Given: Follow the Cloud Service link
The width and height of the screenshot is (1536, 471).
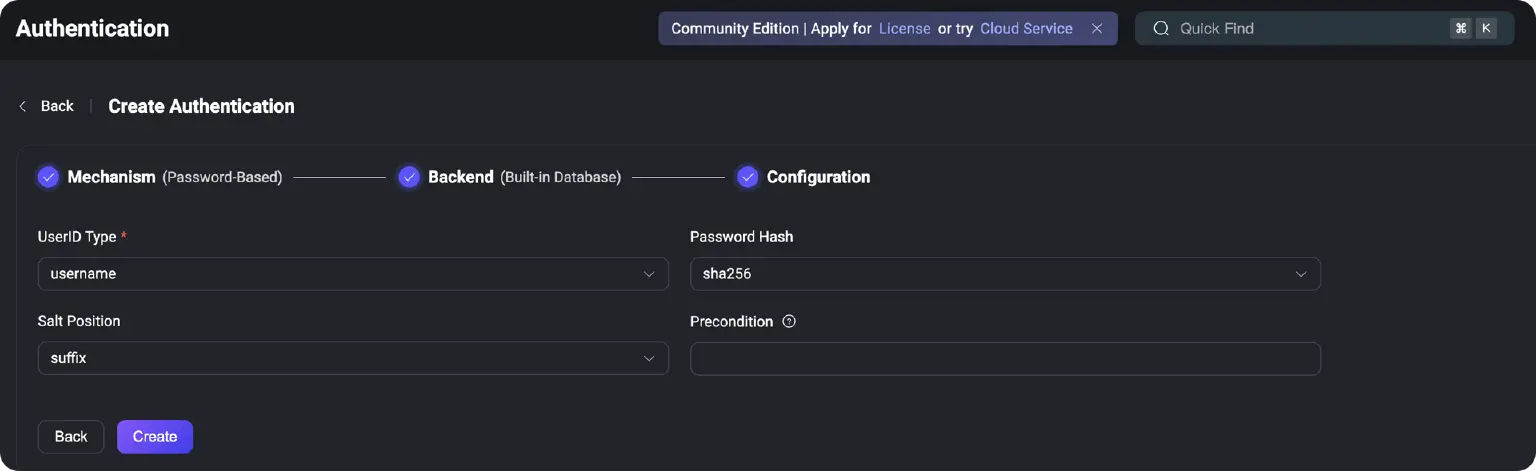Looking at the screenshot, I should (x=1026, y=29).
